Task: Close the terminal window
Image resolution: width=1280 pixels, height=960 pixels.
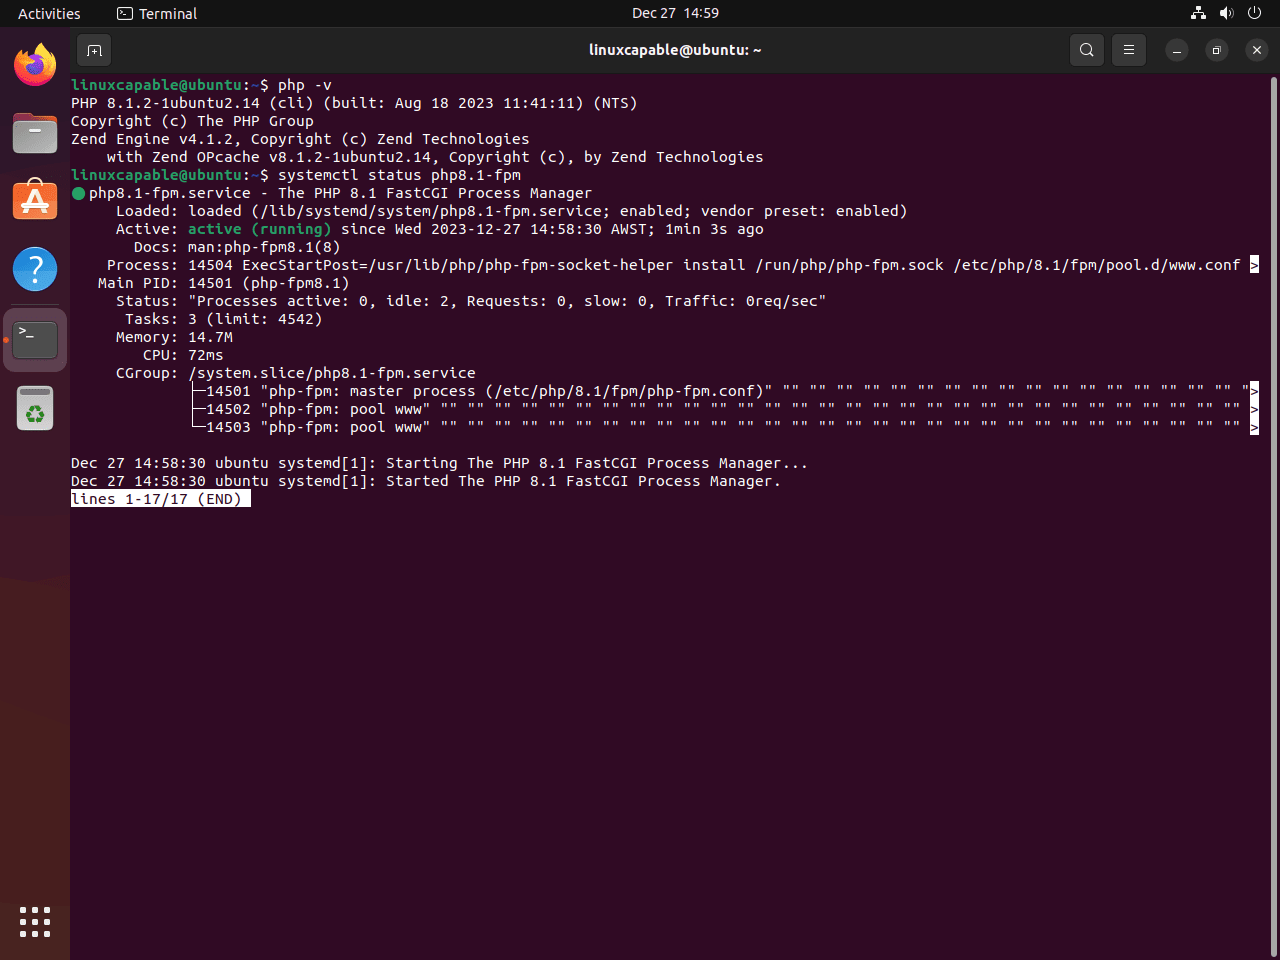Action: 1257,50
